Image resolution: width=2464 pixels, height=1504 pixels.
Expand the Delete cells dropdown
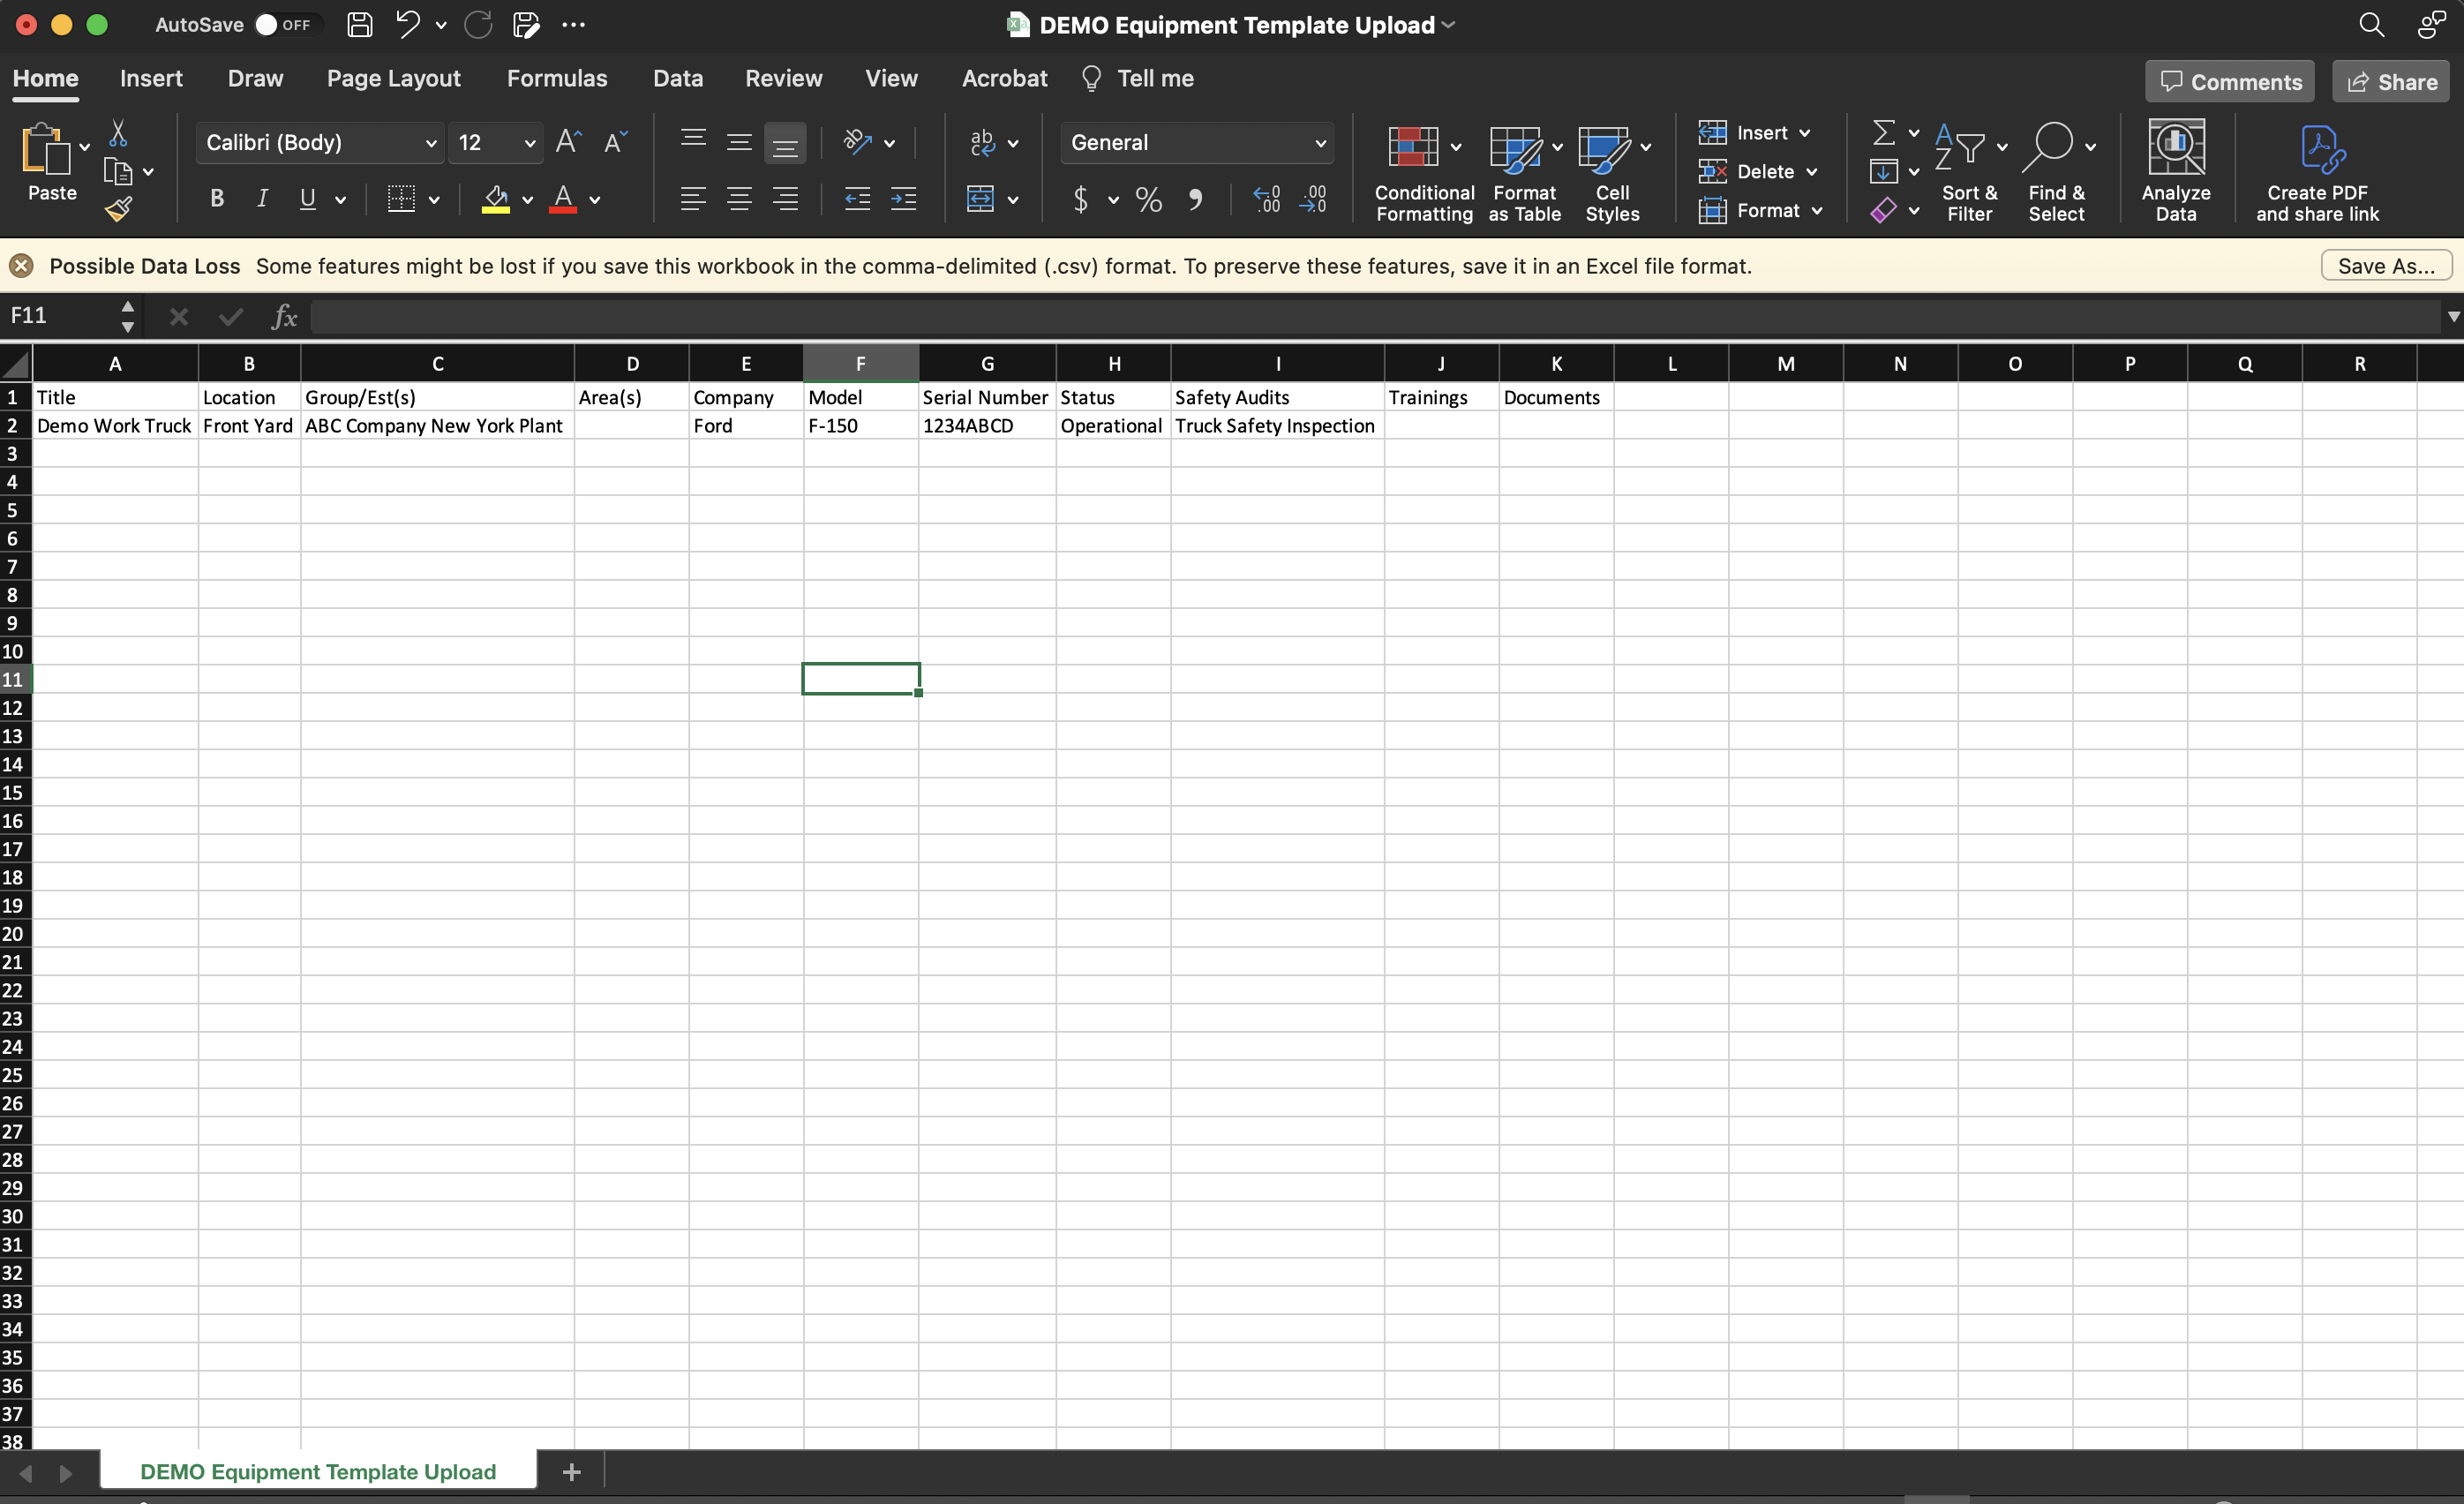click(x=1811, y=172)
